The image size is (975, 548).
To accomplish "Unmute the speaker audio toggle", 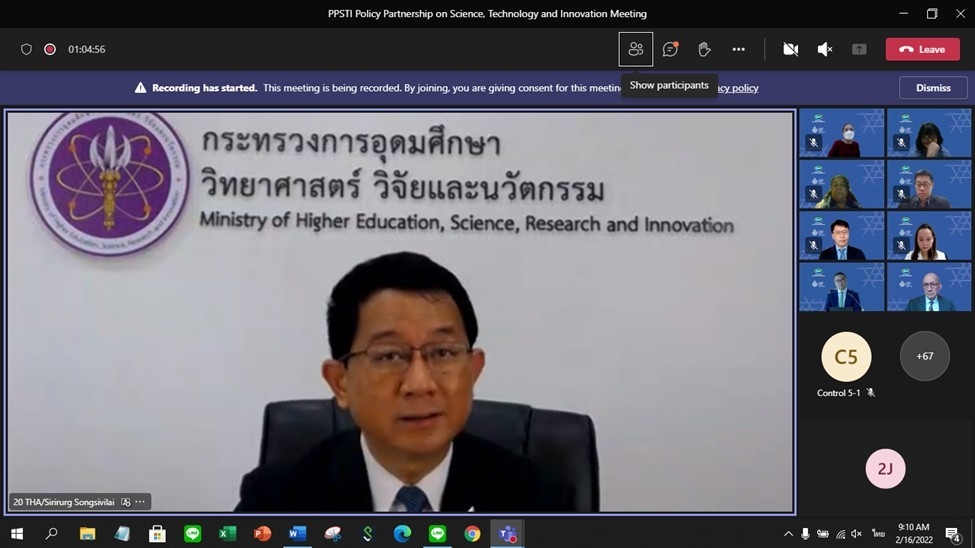I will (825, 49).
